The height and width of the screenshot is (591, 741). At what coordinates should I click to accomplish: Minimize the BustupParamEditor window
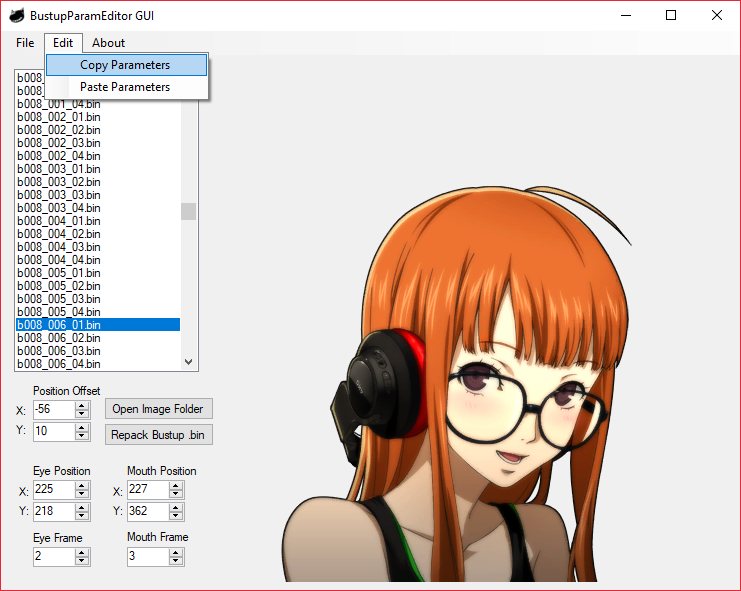(x=626, y=16)
